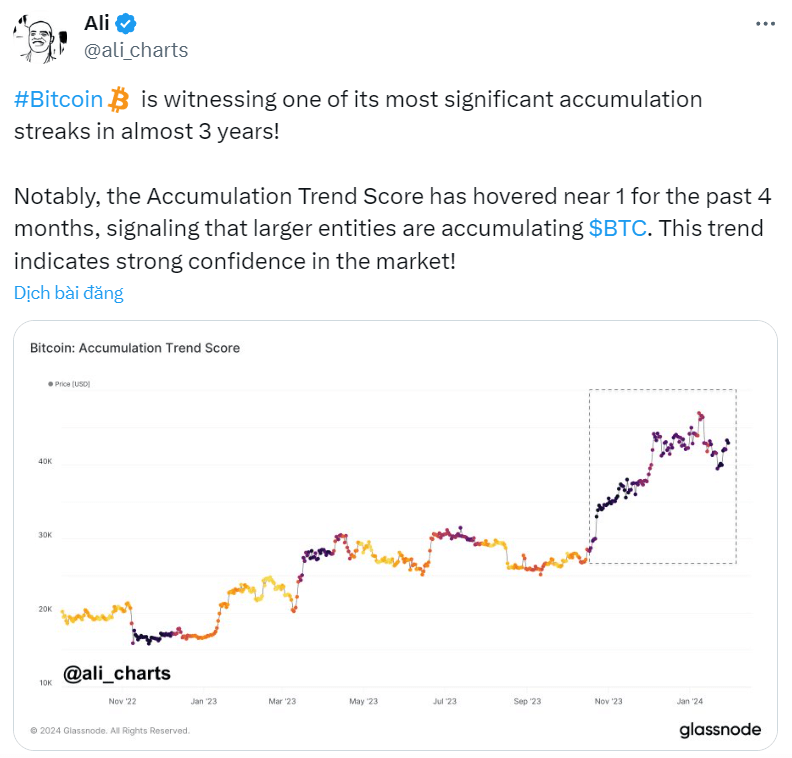The width and height of the screenshot is (792, 758).
Task: Click the "Nov '22" x-axis label
Action: 123,702
